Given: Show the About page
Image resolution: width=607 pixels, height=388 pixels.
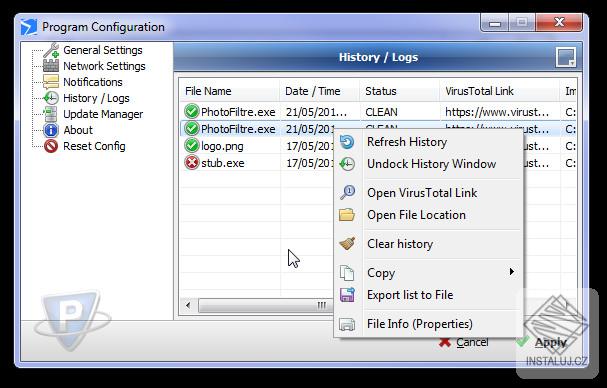Looking at the screenshot, I should [78, 130].
